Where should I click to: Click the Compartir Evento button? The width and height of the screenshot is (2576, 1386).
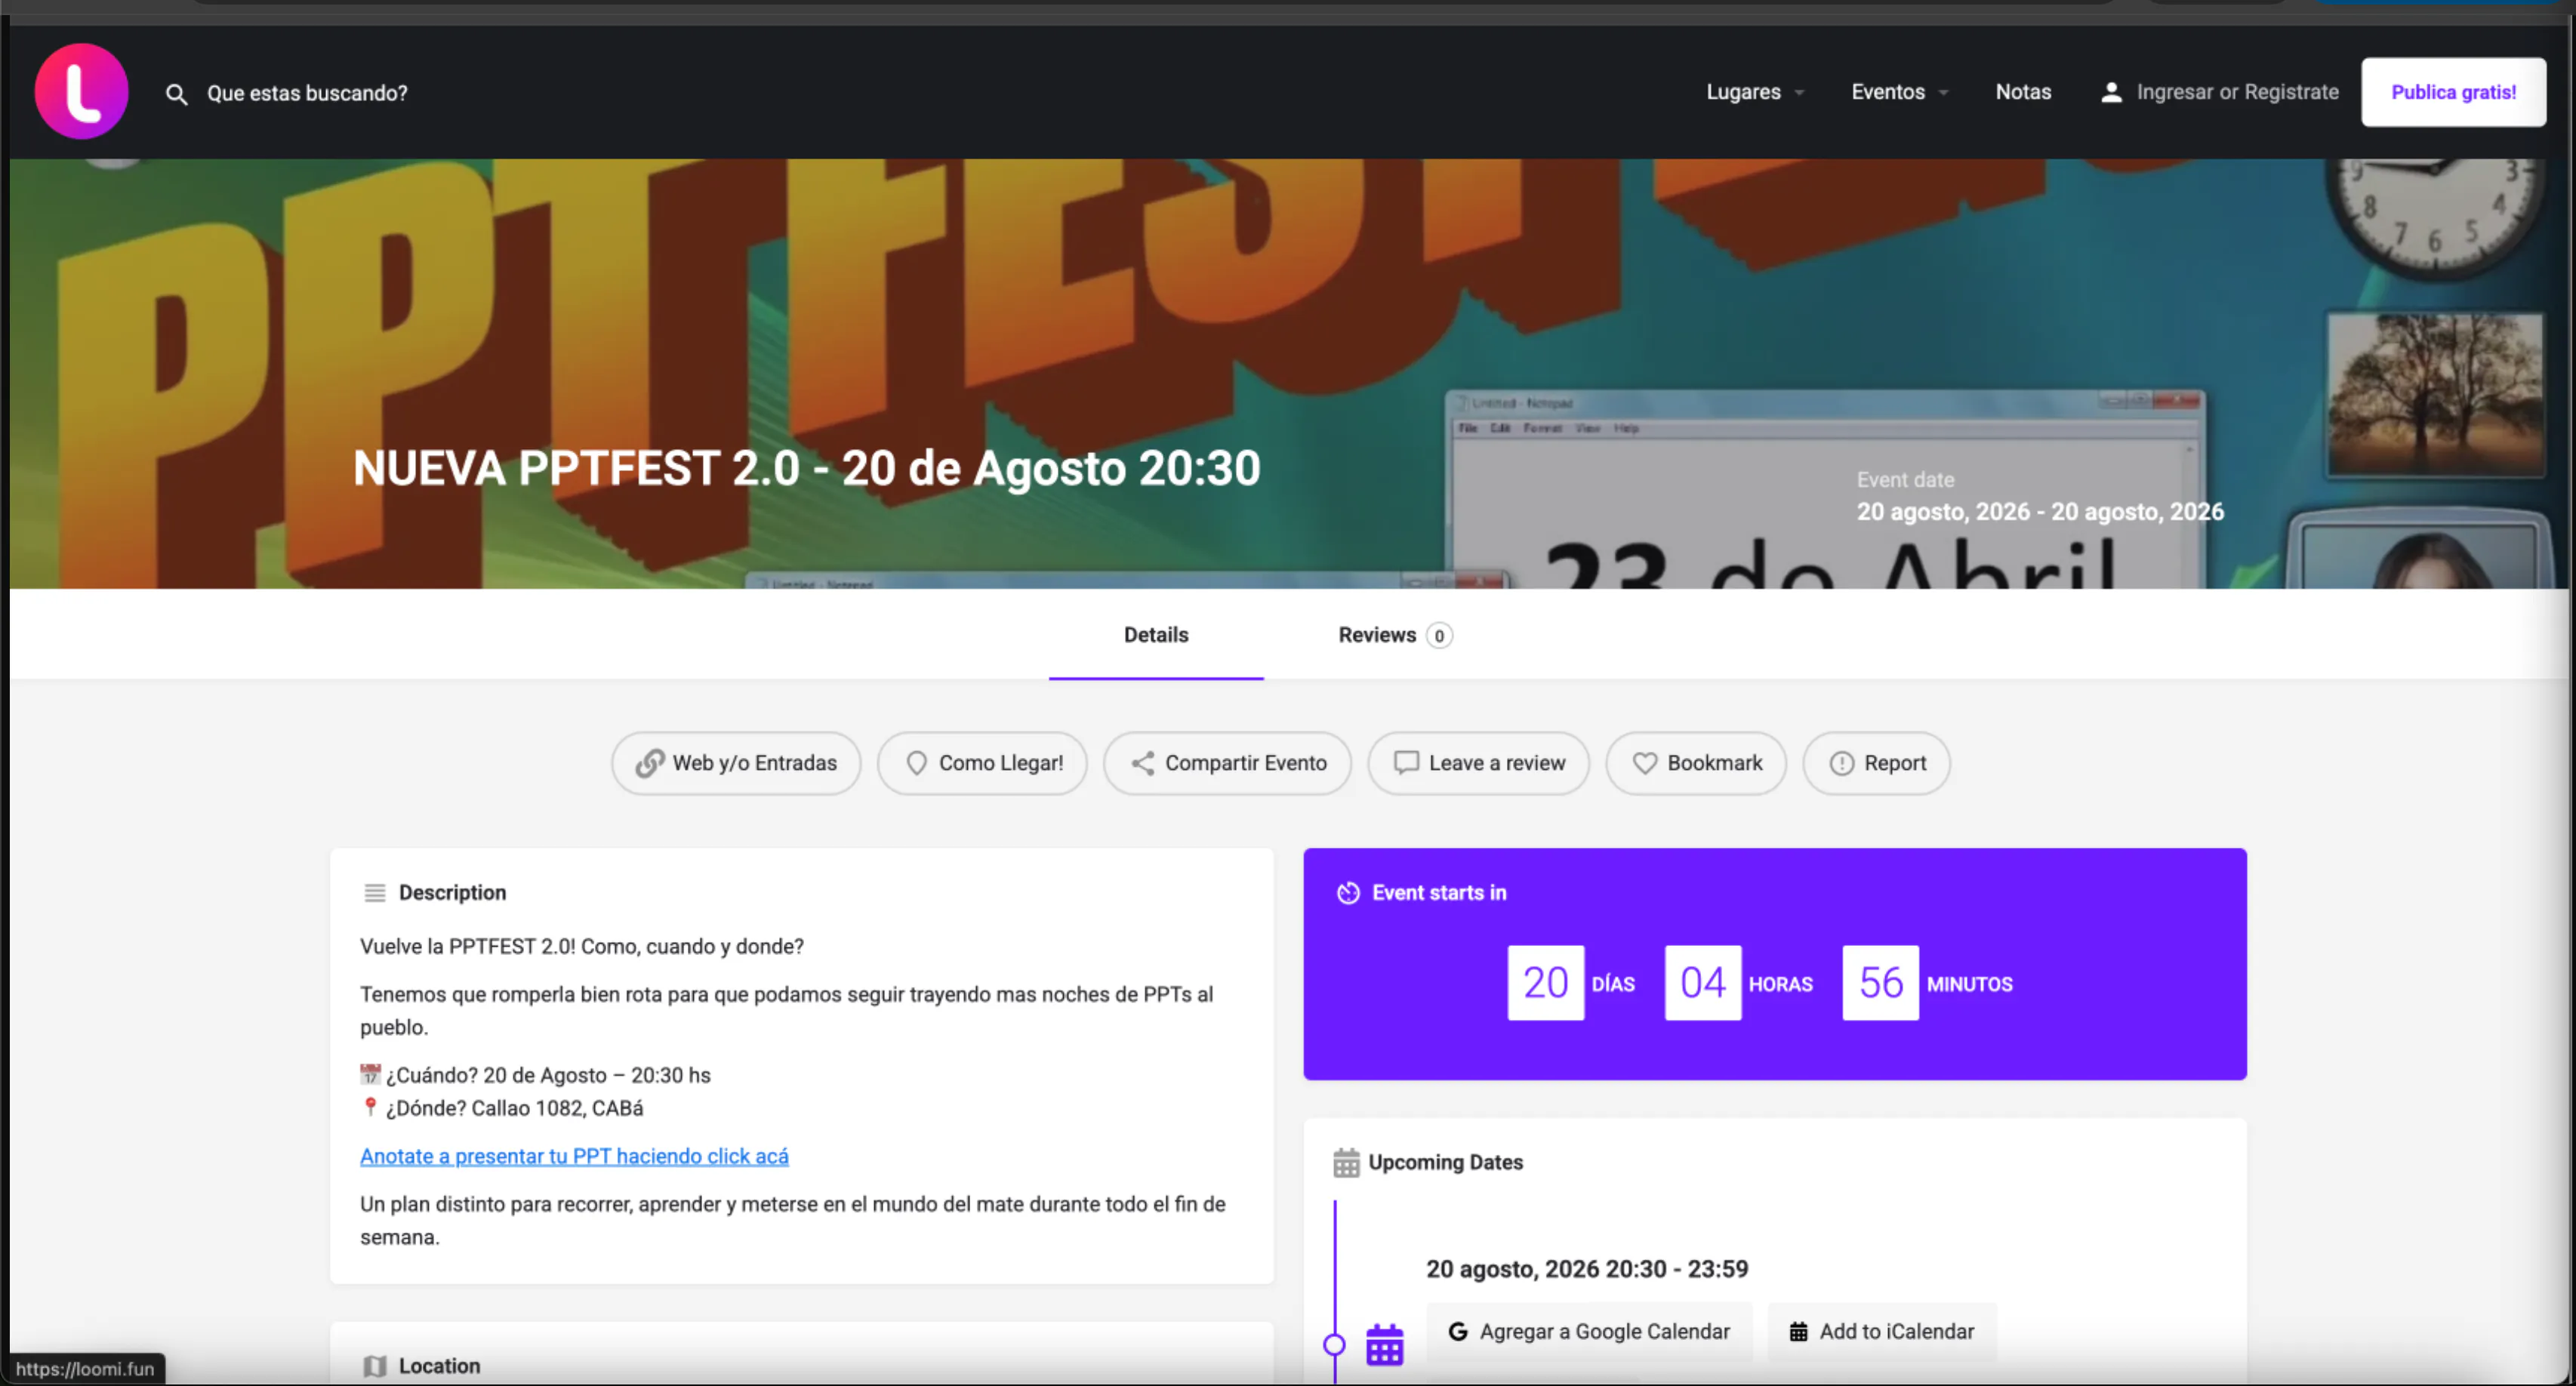[x=1228, y=763]
